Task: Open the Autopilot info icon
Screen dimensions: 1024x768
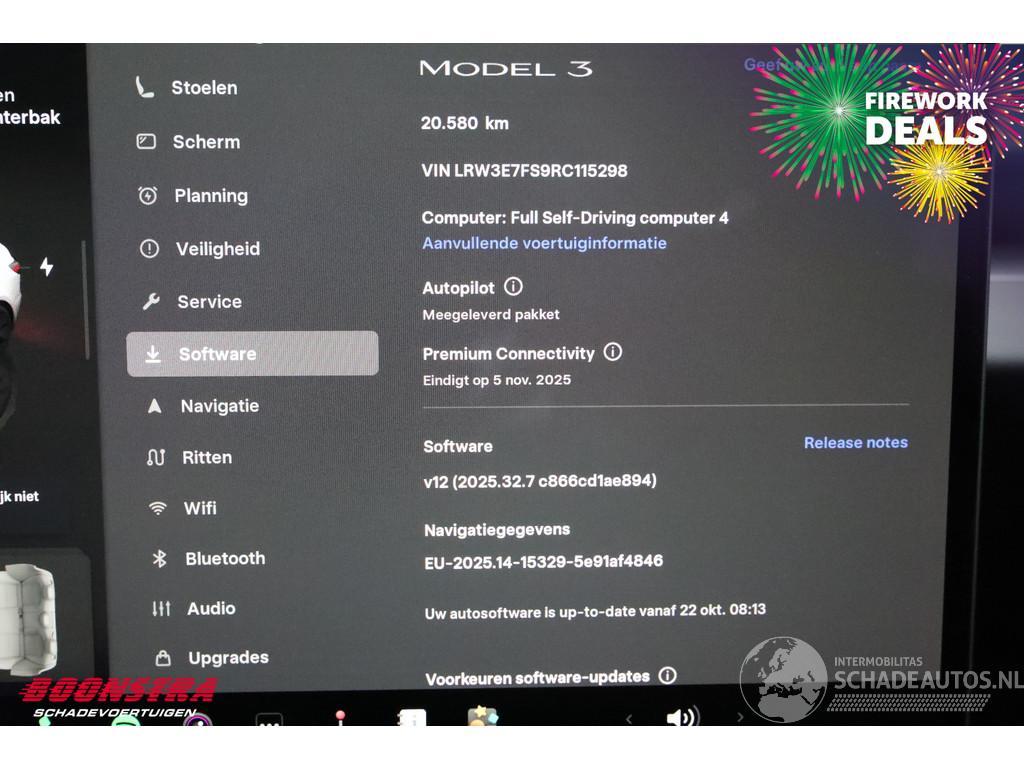Action: coord(513,287)
